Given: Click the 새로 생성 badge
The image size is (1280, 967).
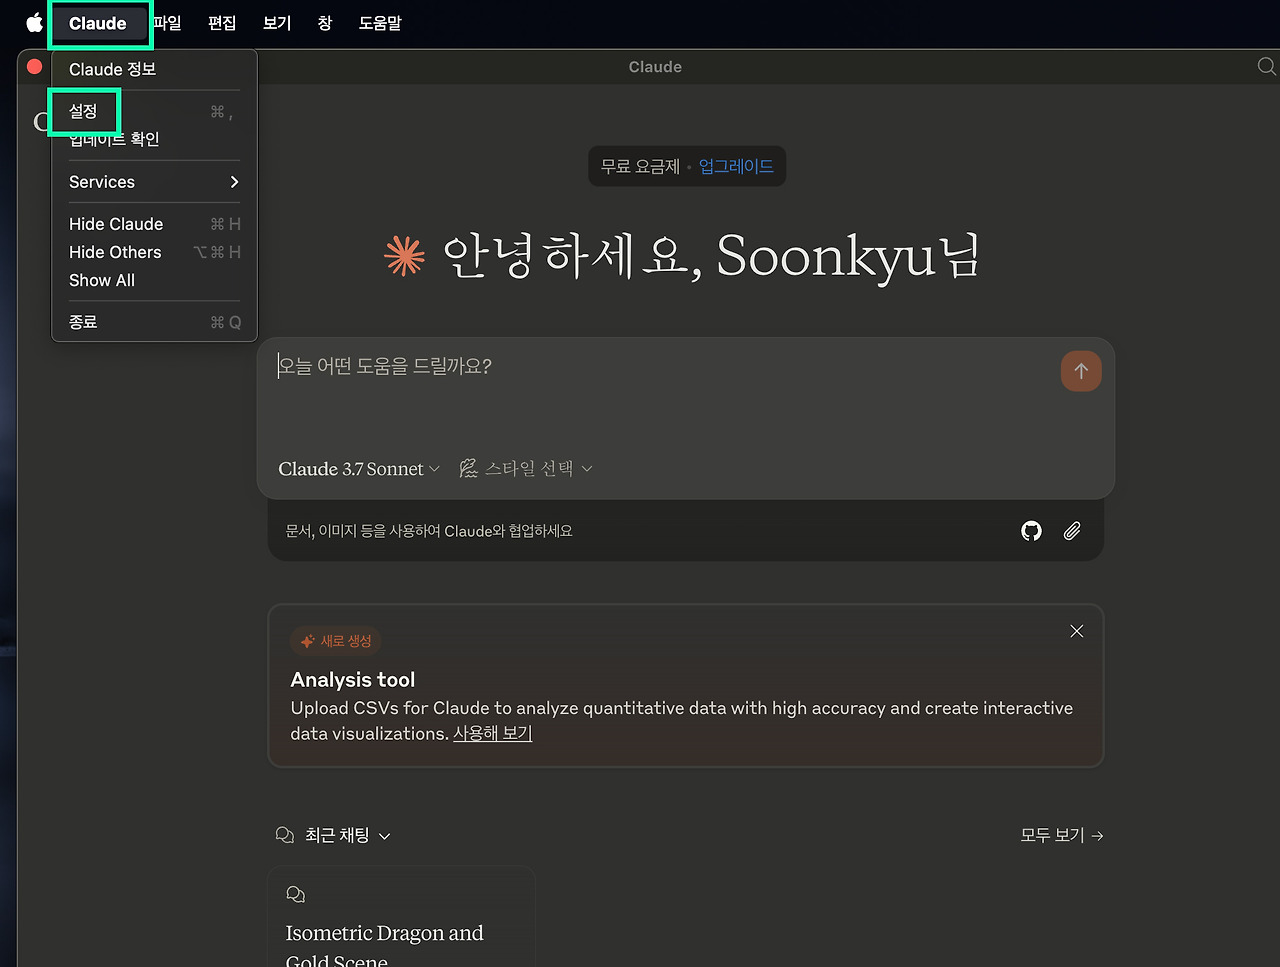Looking at the screenshot, I should pos(336,641).
